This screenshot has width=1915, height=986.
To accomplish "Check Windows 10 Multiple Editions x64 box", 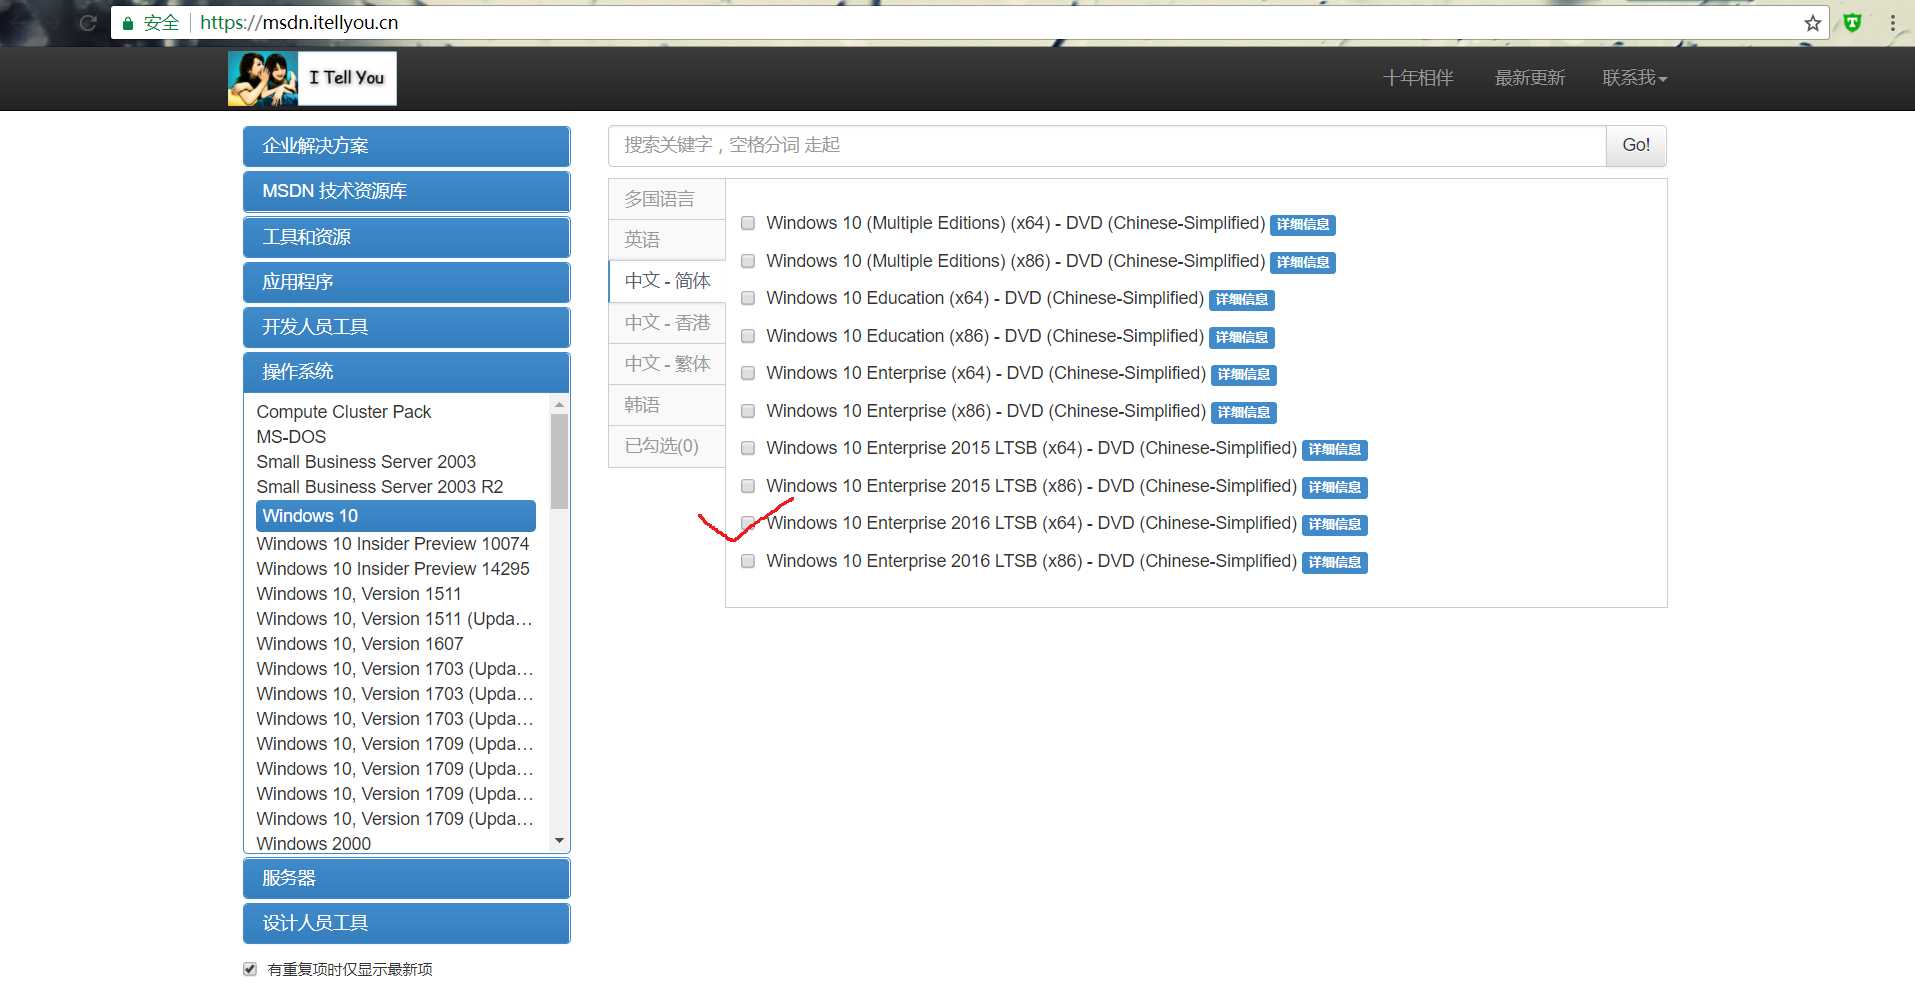I will click(x=748, y=223).
